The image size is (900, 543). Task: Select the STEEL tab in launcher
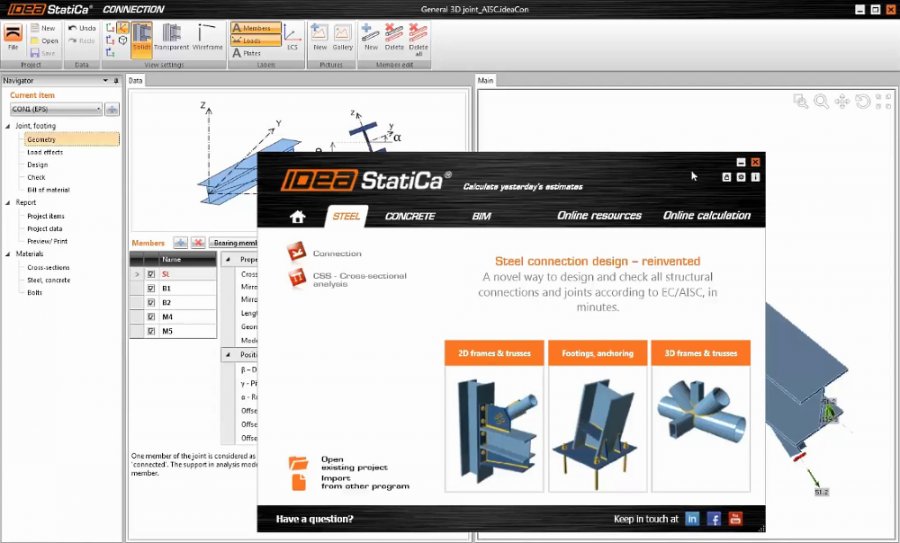pyautogui.click(x=346, y=216)
